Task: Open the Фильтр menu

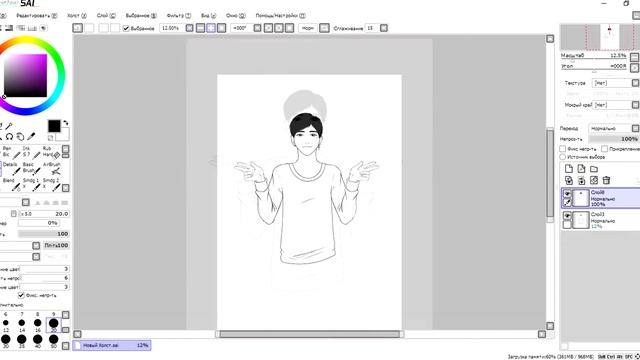Action: click(178, 16)
